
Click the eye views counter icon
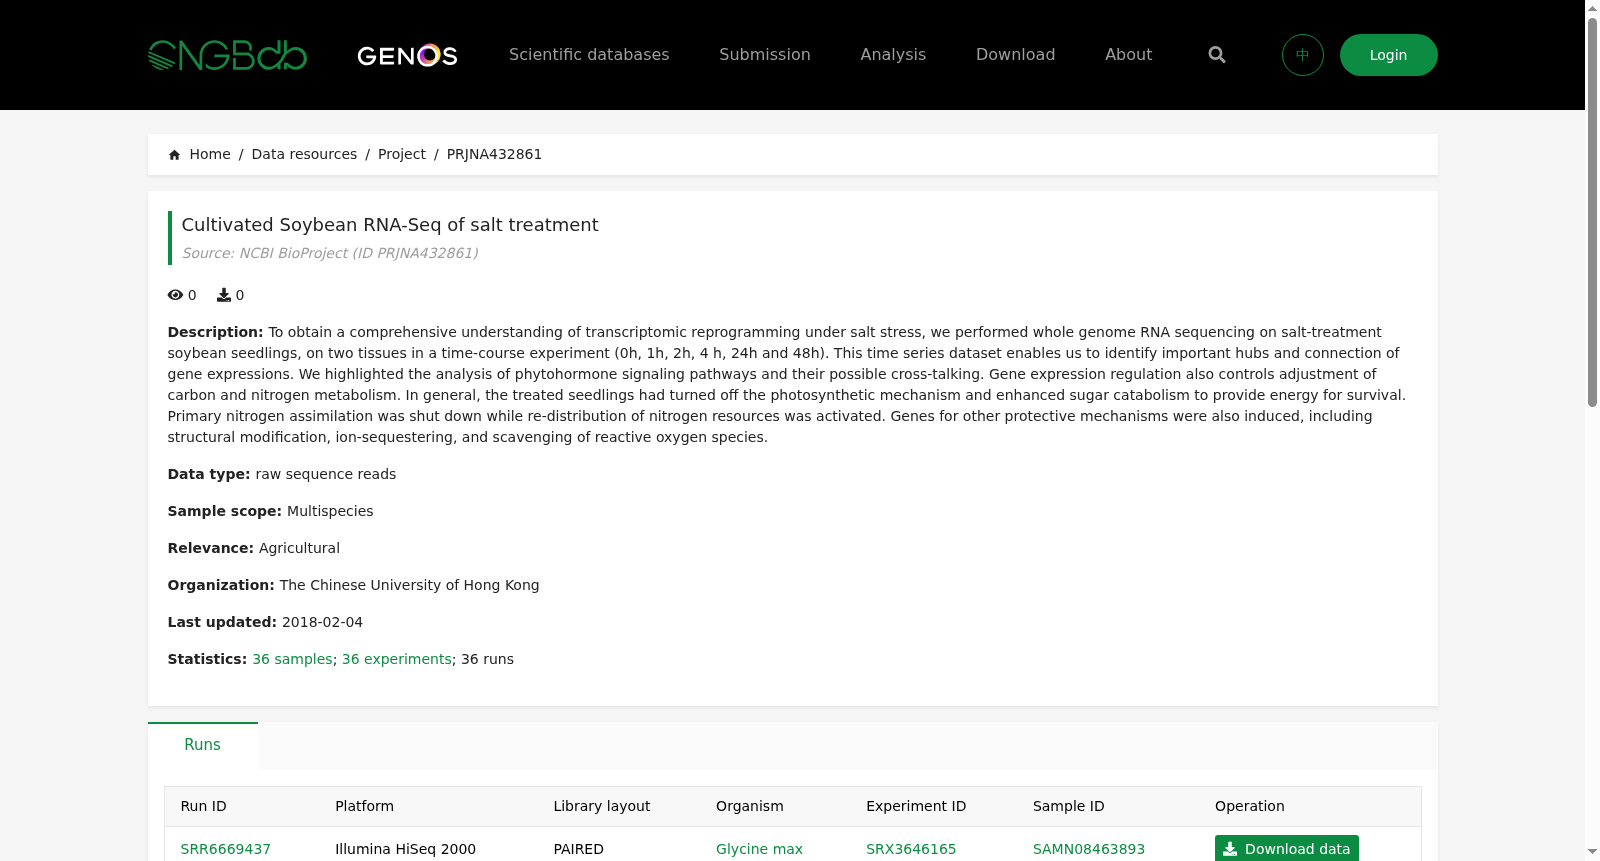pyautogui.click(x=175, y=295)
